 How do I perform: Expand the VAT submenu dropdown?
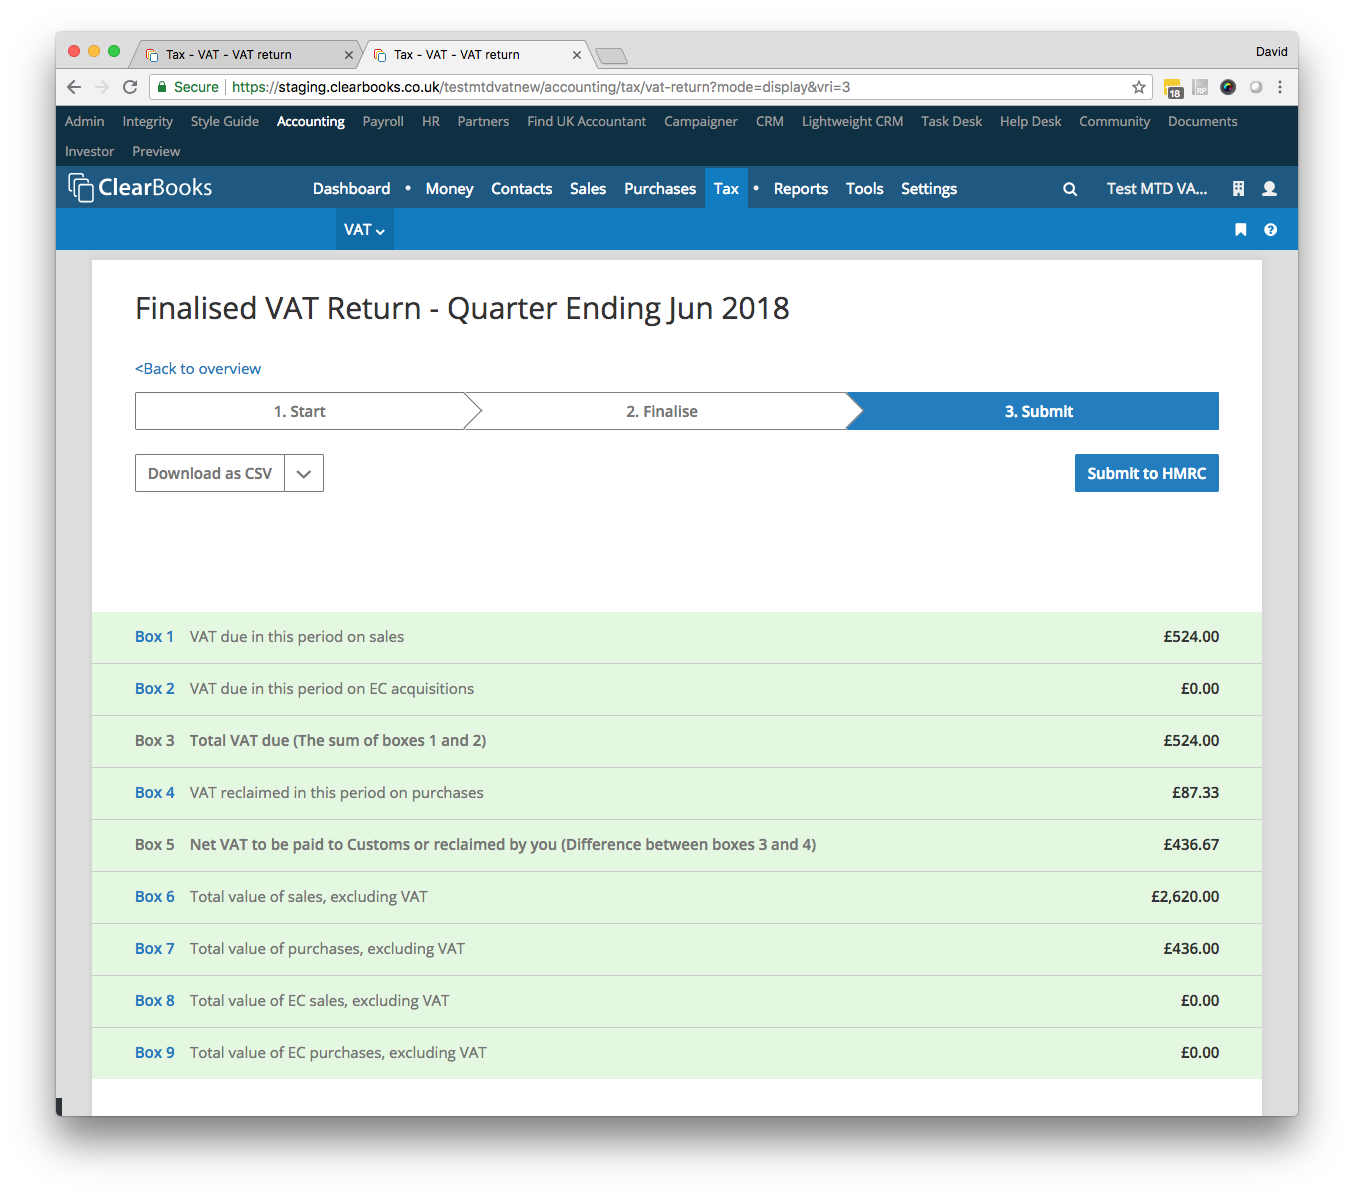[364, 230]
